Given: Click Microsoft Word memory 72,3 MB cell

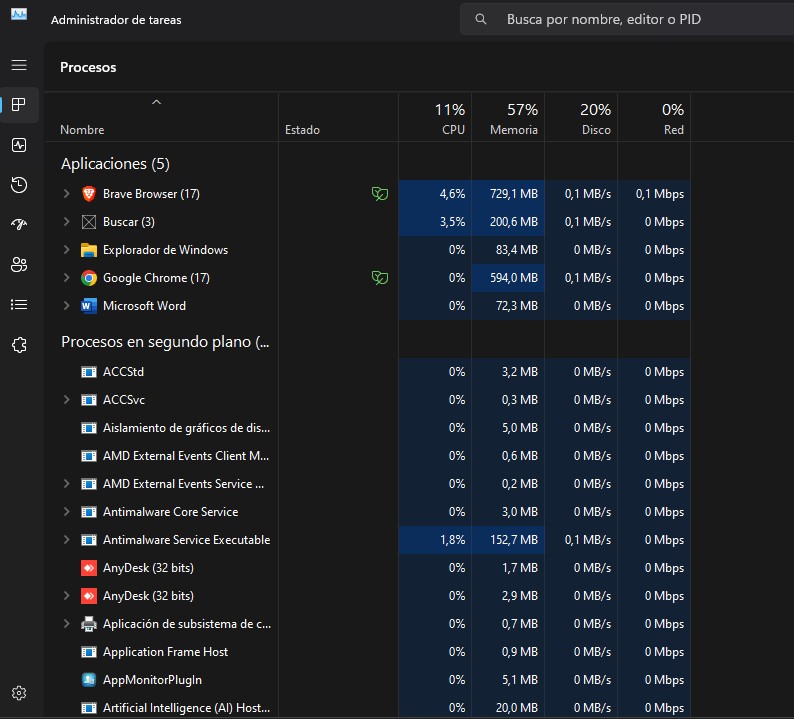Looking at the screenshot, I should (x=508, y=306).
